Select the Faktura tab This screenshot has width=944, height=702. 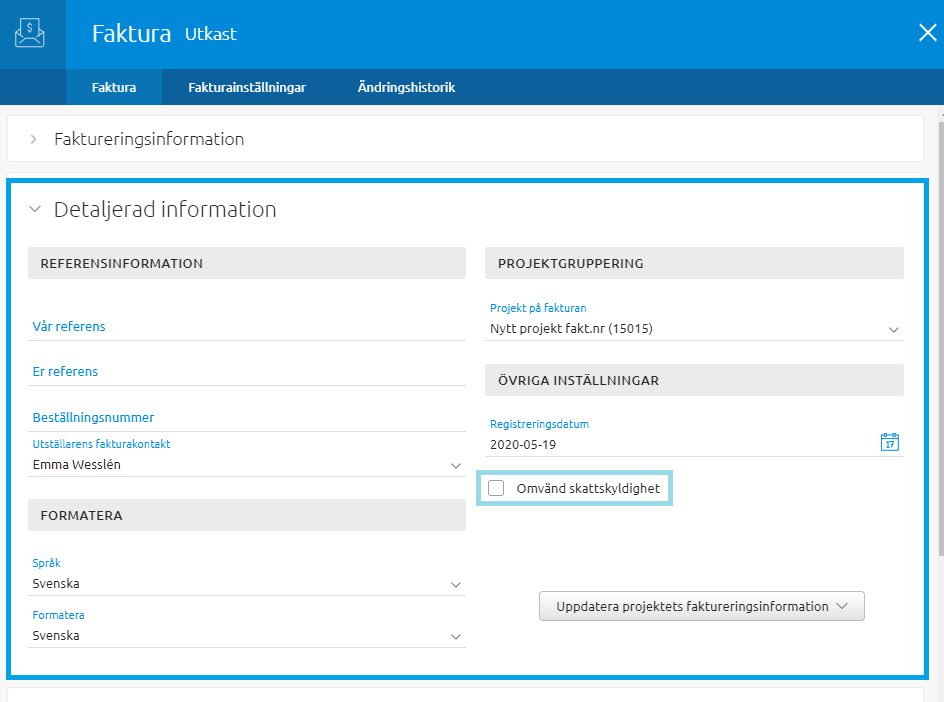coord(114,88)
